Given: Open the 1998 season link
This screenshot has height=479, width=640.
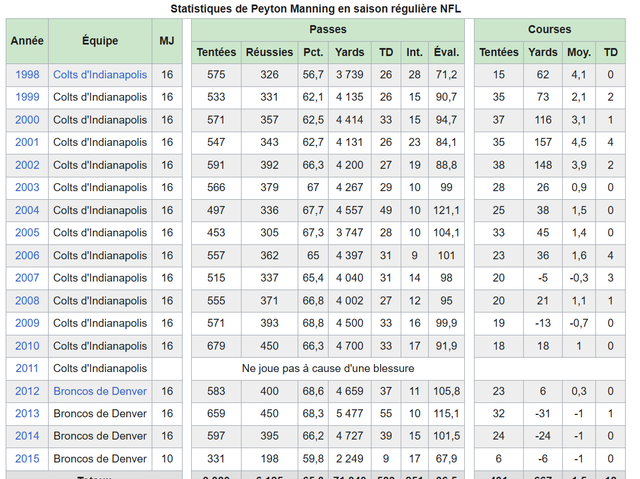Looking at the screenshot, I should [26, 75].
